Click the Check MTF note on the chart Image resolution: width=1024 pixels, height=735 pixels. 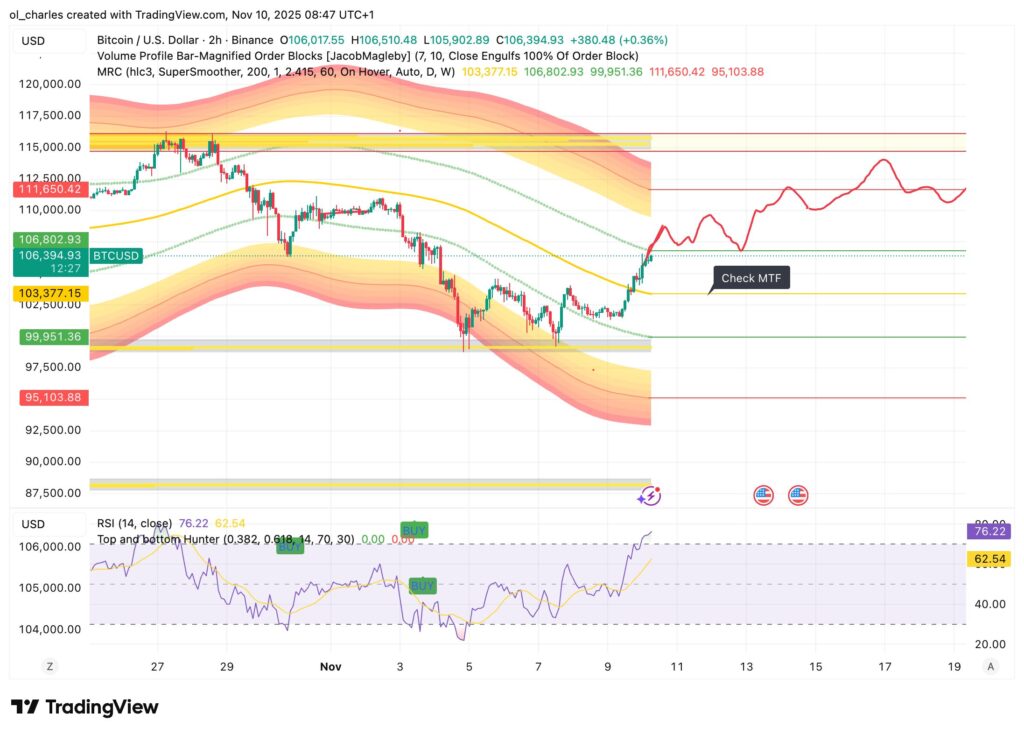[x=751, y=278]
